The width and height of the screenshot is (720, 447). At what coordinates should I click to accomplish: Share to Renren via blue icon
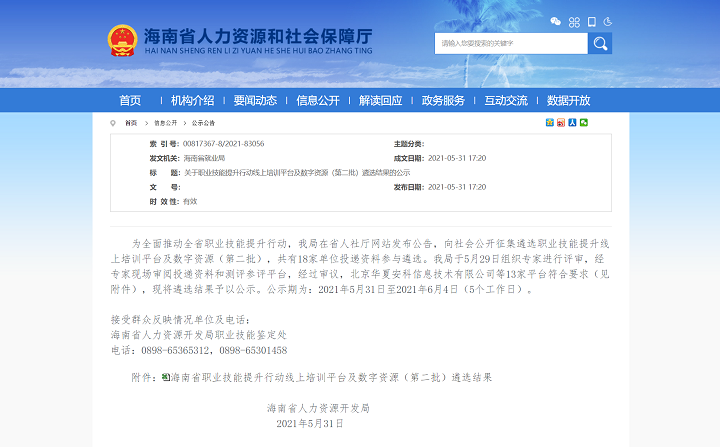[x=573, y=123]
